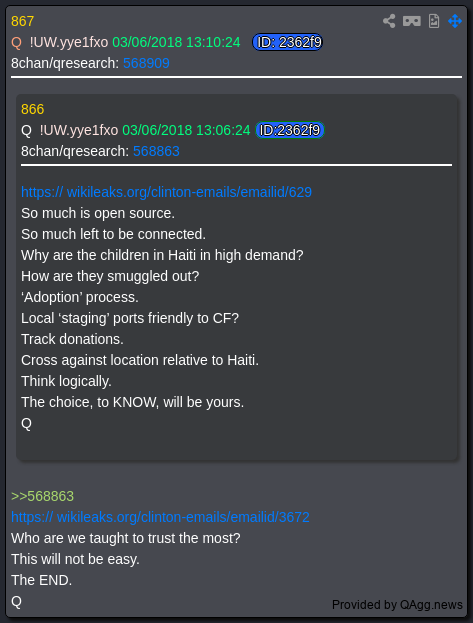Open the 568863 qresearch post link

click(x=156, y=151)
